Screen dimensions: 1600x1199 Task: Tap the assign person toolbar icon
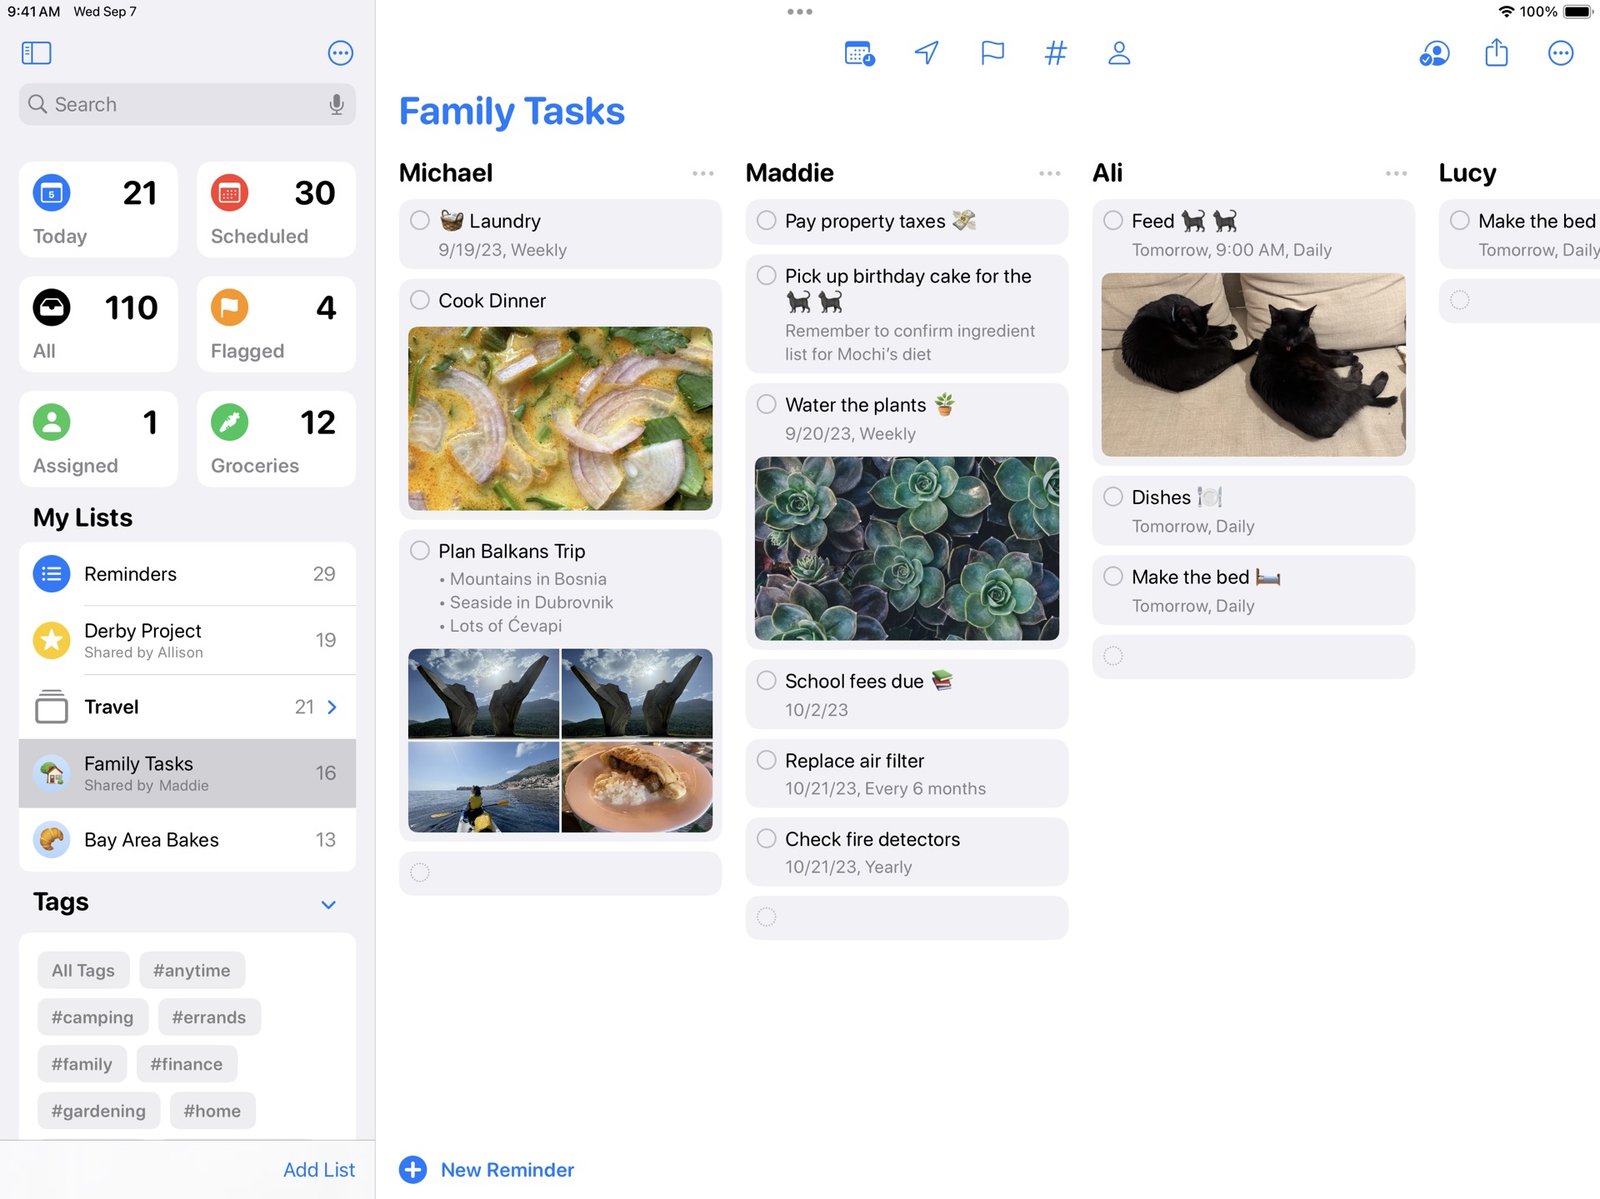pyautogui.click(x=1119, y=53)
